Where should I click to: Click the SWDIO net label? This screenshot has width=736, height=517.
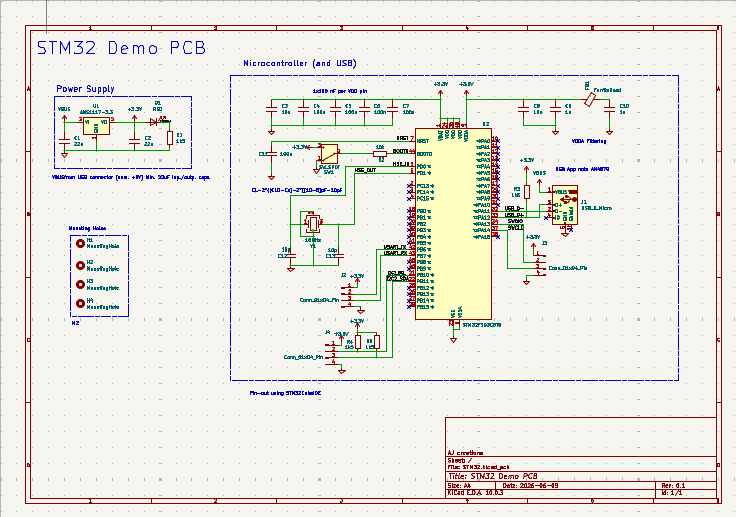515,221
